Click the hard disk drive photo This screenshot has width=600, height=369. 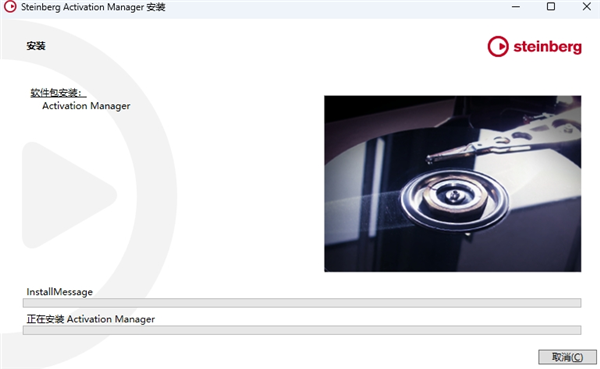point(452,184)
